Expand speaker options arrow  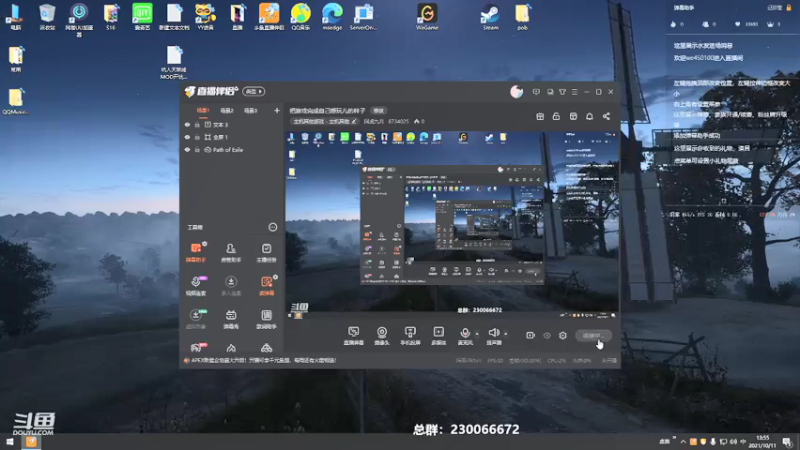tap(506, 334)
